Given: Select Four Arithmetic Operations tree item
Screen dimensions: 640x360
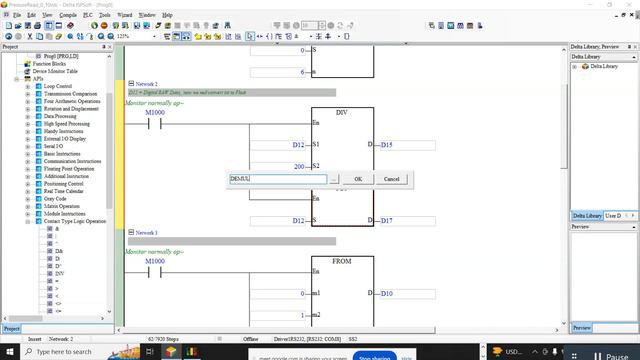Looking at the screenshot, I should [x=72, y=101].
